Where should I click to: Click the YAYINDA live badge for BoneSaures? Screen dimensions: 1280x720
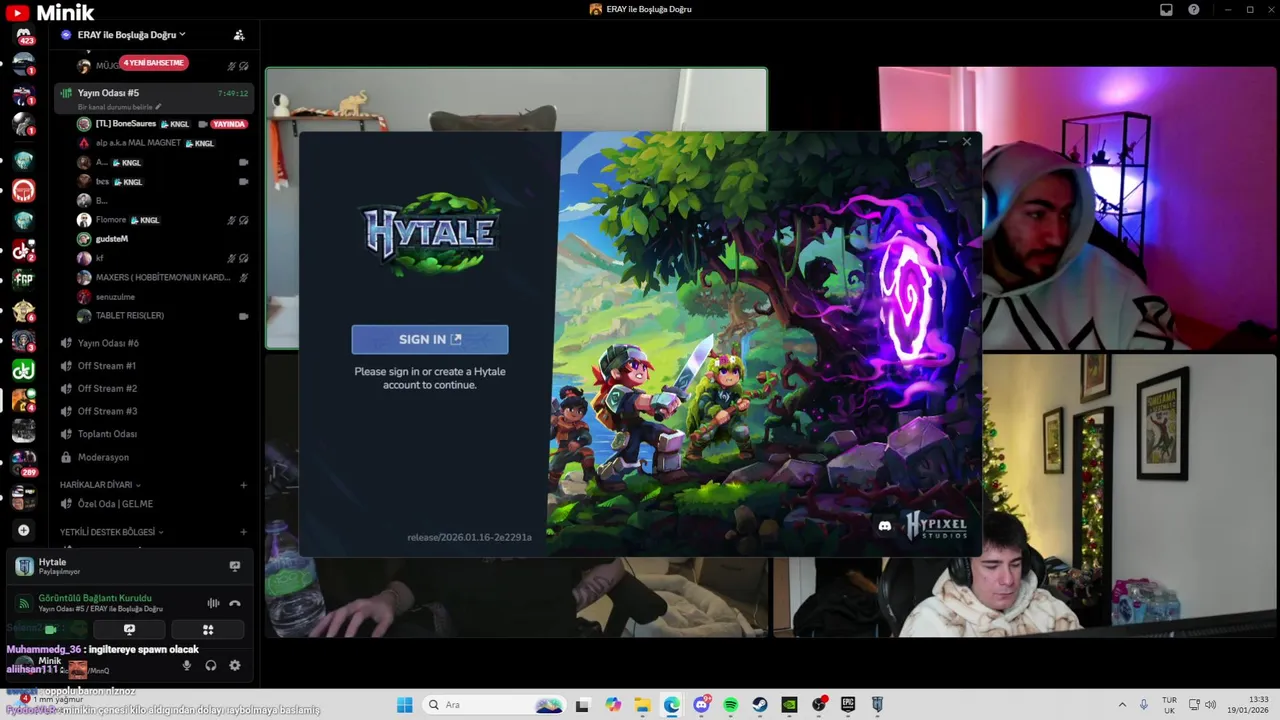tap(229, 124)
